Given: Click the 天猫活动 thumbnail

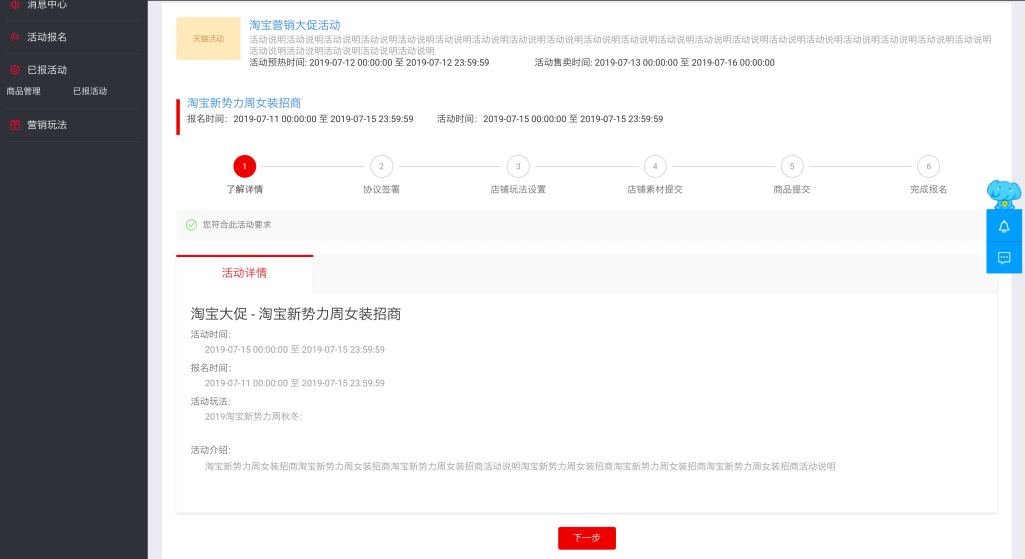Looking at the screenshot, I should coord(208,39).
